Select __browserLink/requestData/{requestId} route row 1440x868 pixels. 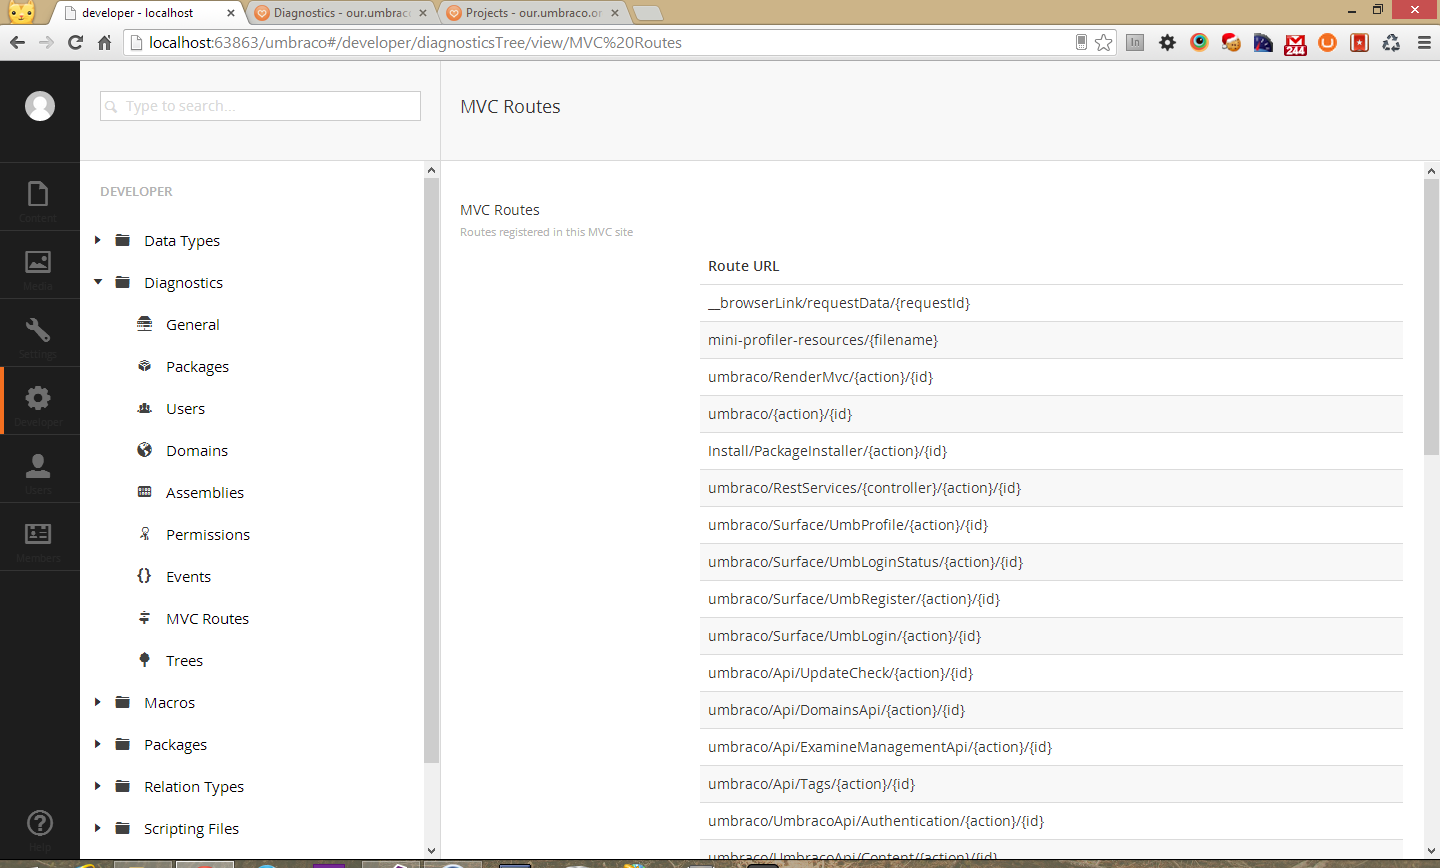(1051, 303)
